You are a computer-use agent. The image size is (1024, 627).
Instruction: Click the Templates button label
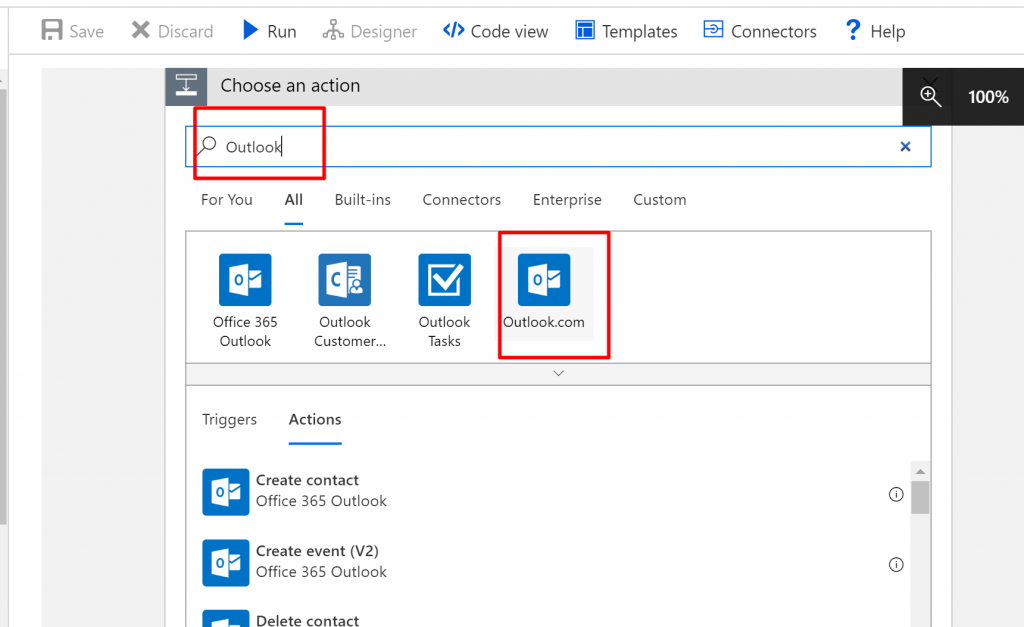[639, 31]
